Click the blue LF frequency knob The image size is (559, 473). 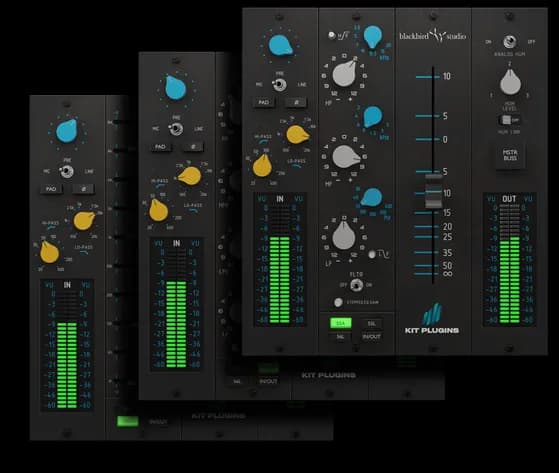click(x=371, y=197)
